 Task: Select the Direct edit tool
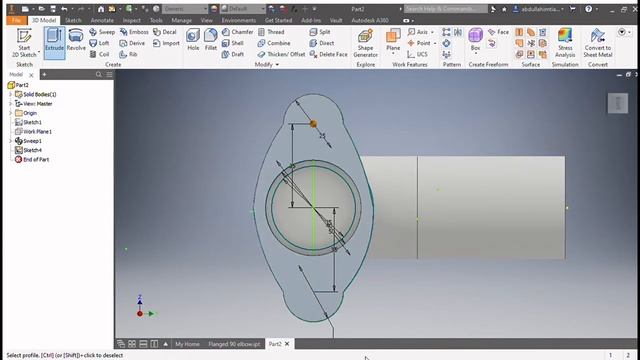coord(322,43)
